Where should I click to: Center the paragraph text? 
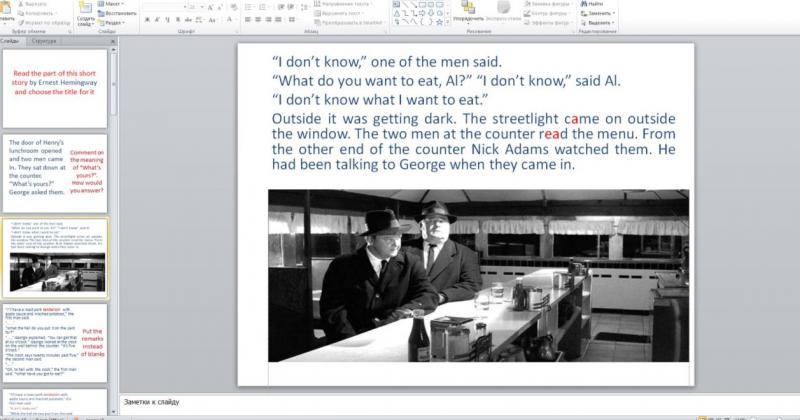pyautogui.click(x=258, y=19)
